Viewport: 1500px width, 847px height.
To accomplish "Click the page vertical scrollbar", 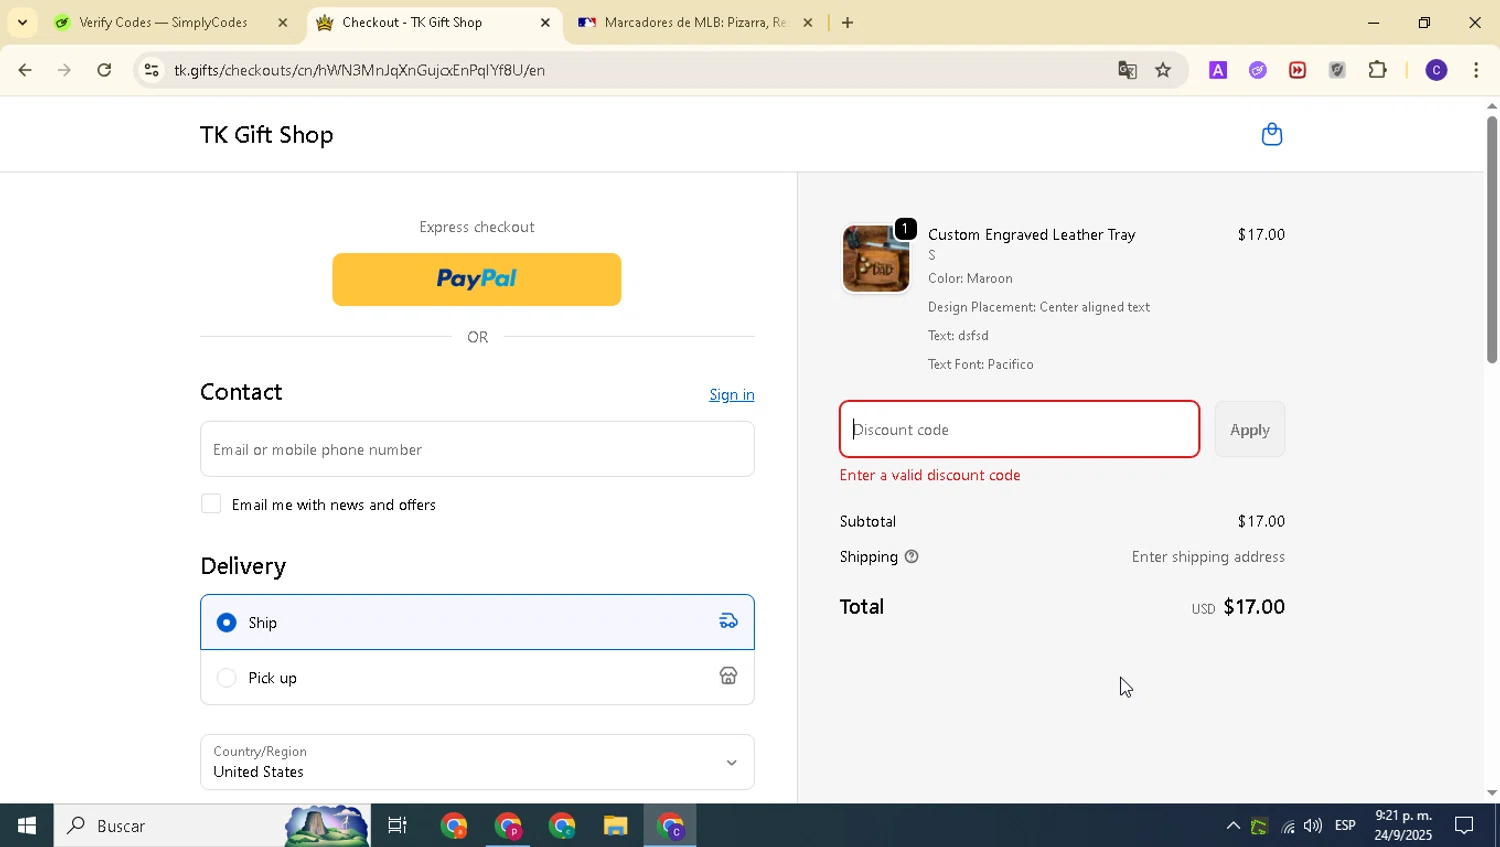I will click(x=1492, y=239).
